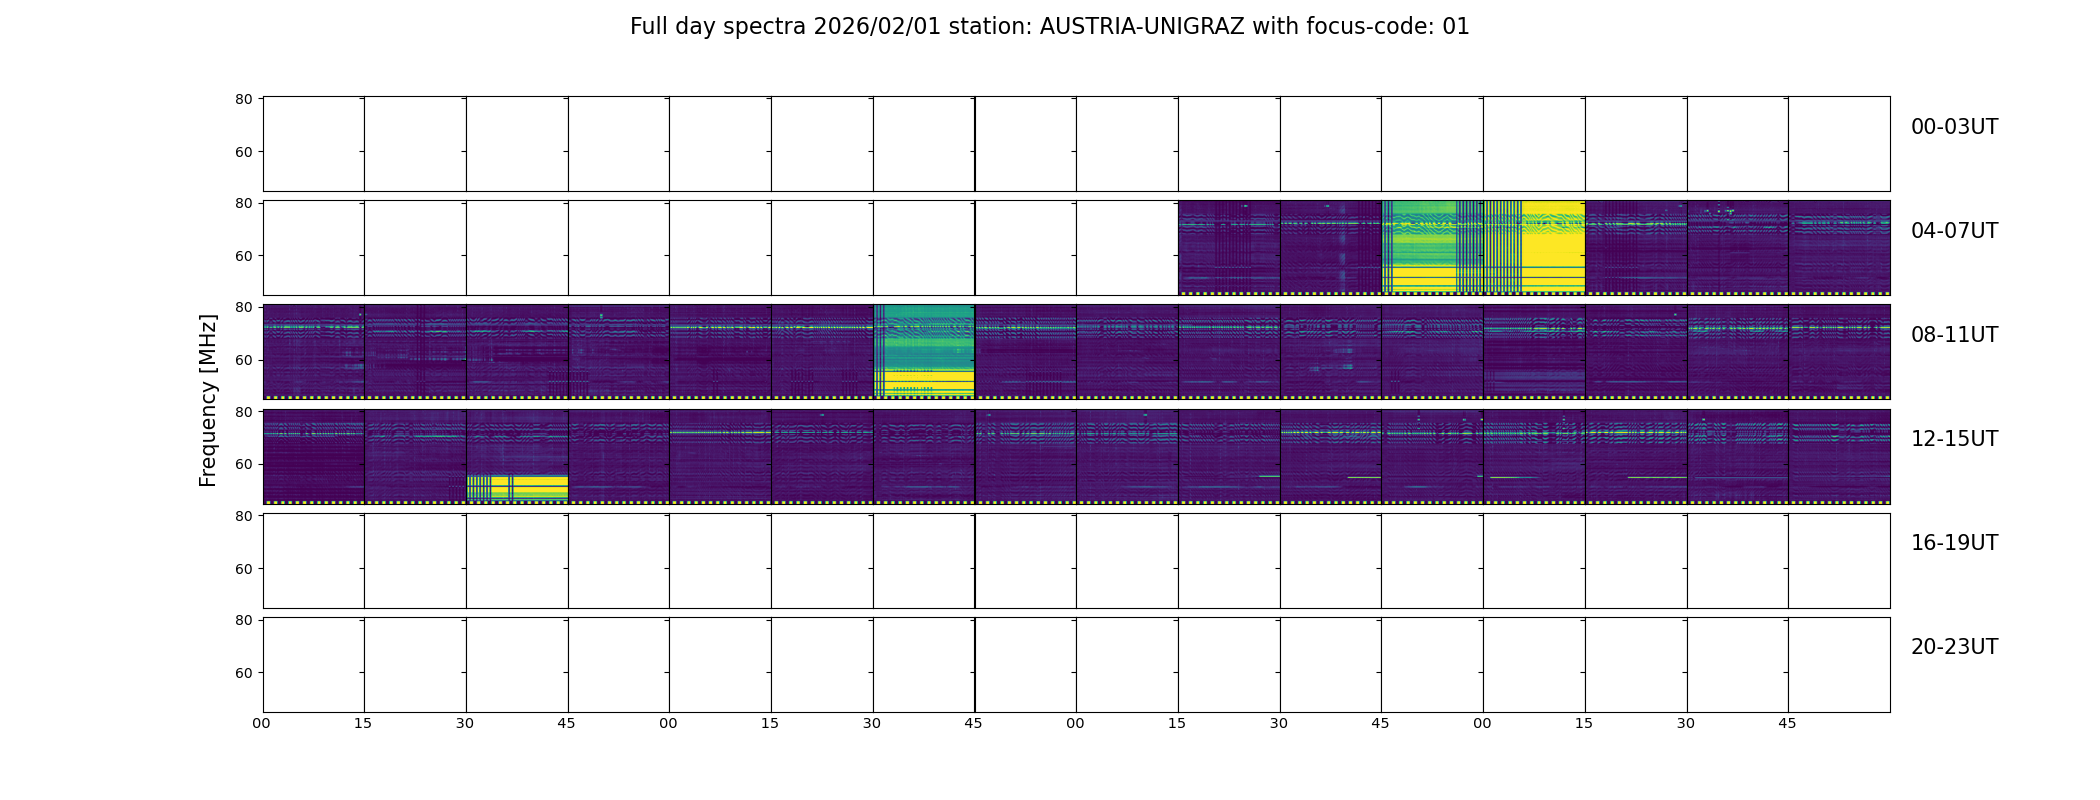Click the 'Frequency [MHz]' axis label

(x=208, y=400)
